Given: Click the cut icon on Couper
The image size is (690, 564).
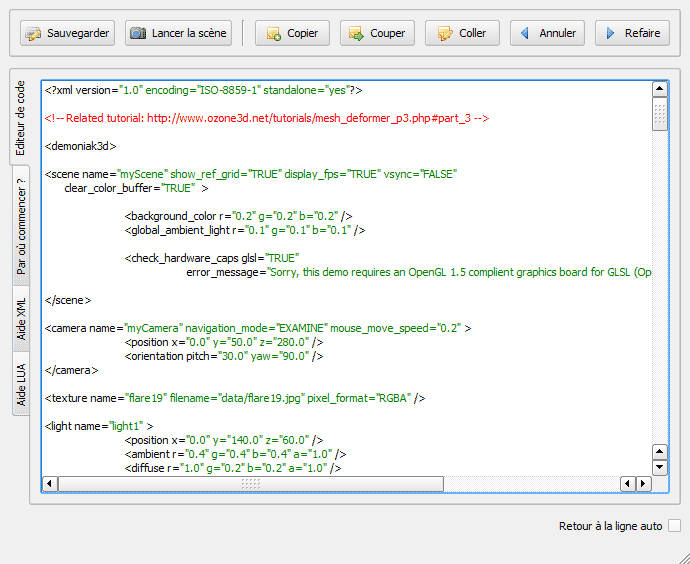Looking at the screenshot, I should click(x=356, y=34).
